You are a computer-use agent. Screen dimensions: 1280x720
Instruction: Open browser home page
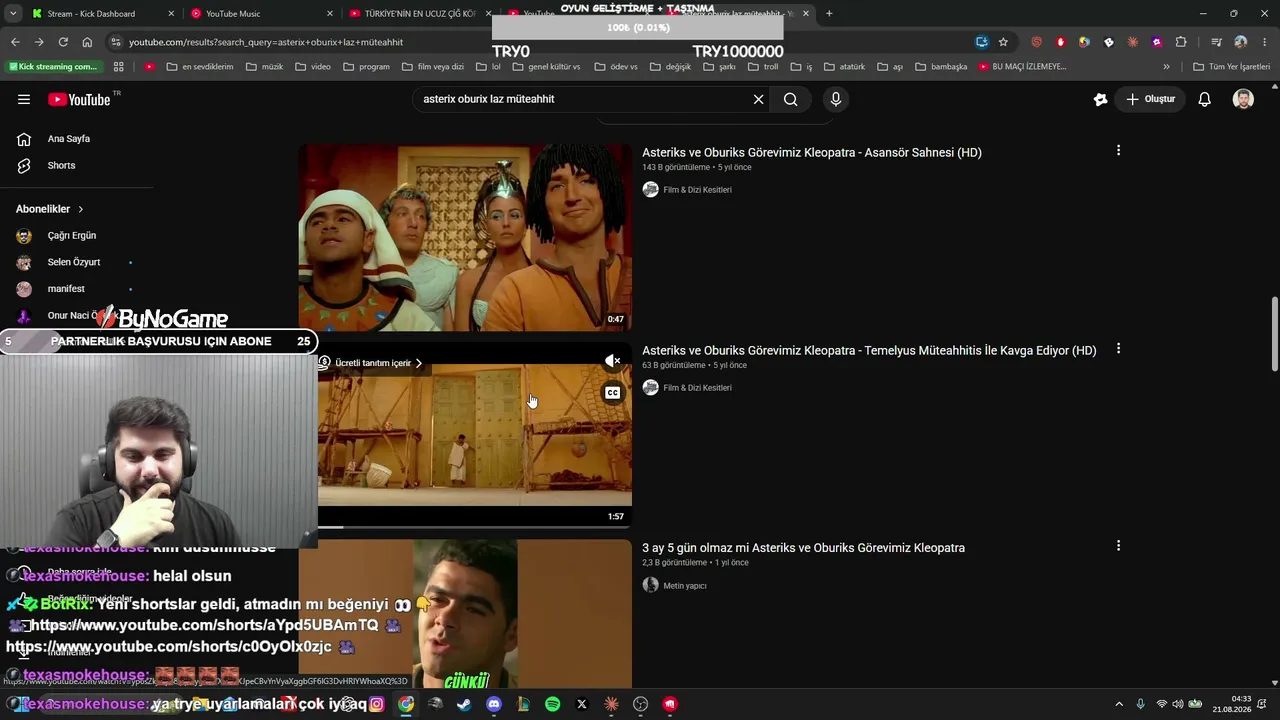[x=87, y=42]
